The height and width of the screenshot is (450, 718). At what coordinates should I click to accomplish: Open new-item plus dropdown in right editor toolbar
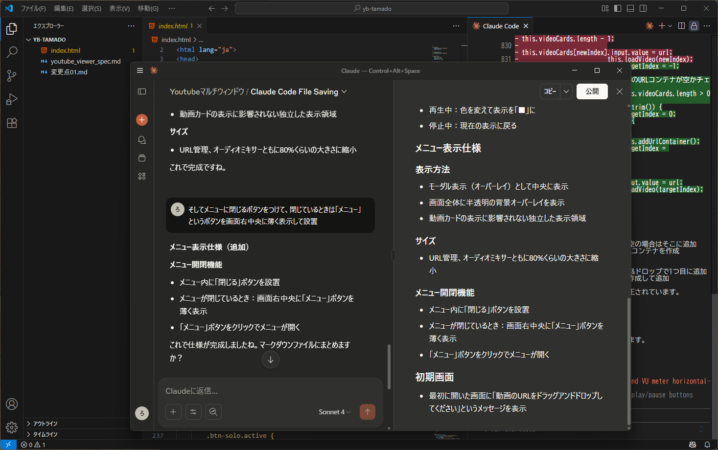665,26
